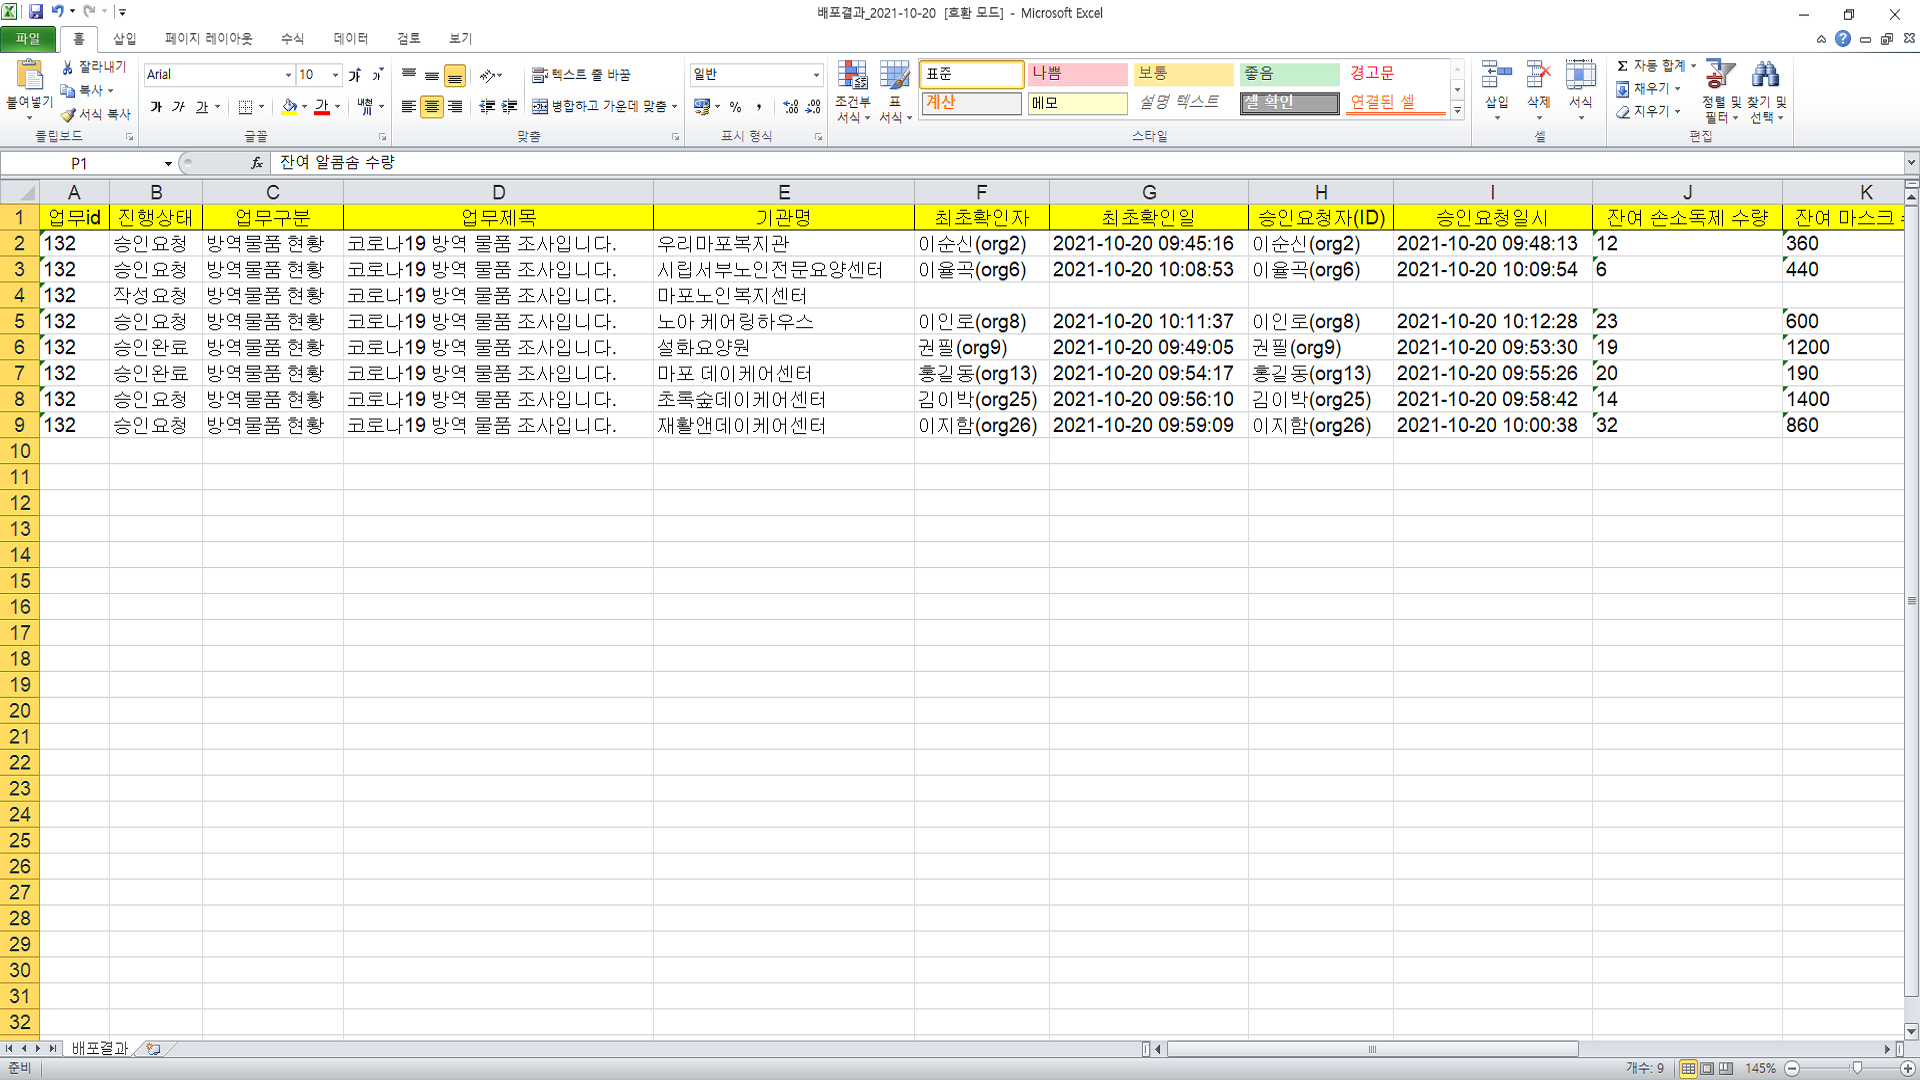1920x1080 pixels.
Task: Click the insert new worksheet tab icon
Action: [153, 1048]
